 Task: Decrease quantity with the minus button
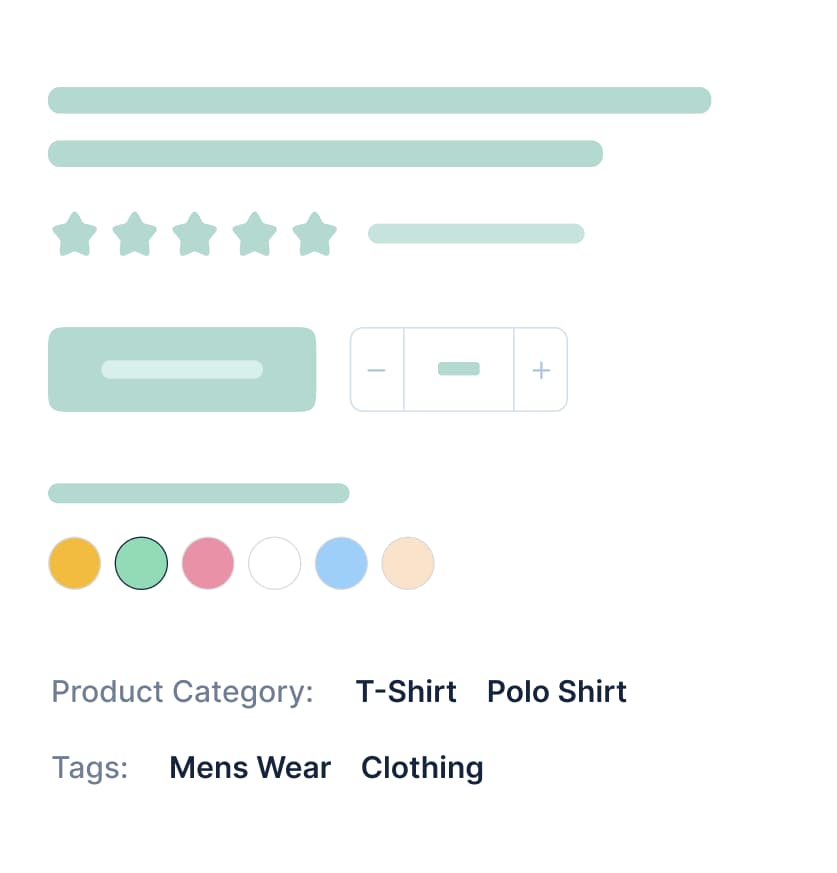(377, 370)
